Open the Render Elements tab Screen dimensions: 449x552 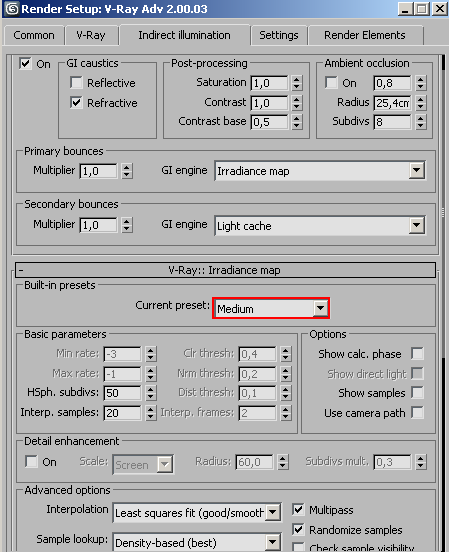(x=365, y=35)
